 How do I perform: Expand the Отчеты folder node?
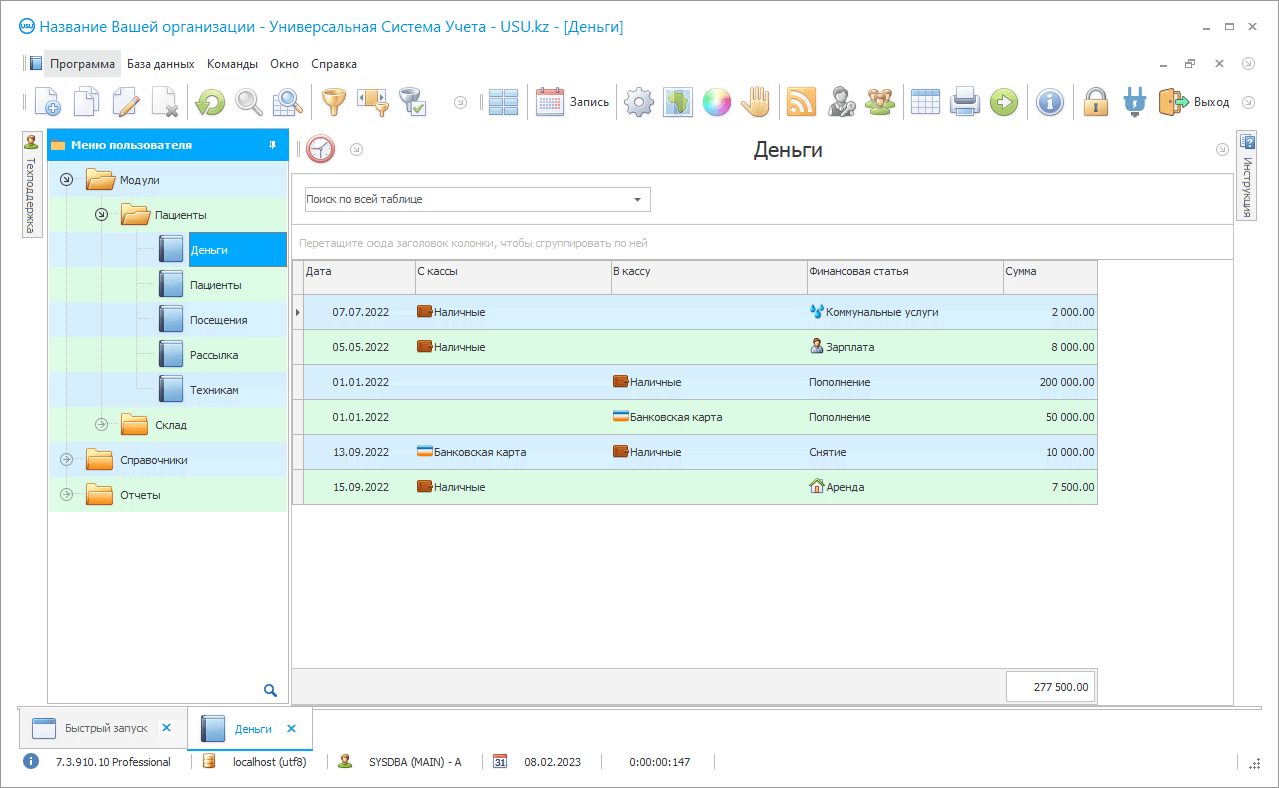(67, 495)
